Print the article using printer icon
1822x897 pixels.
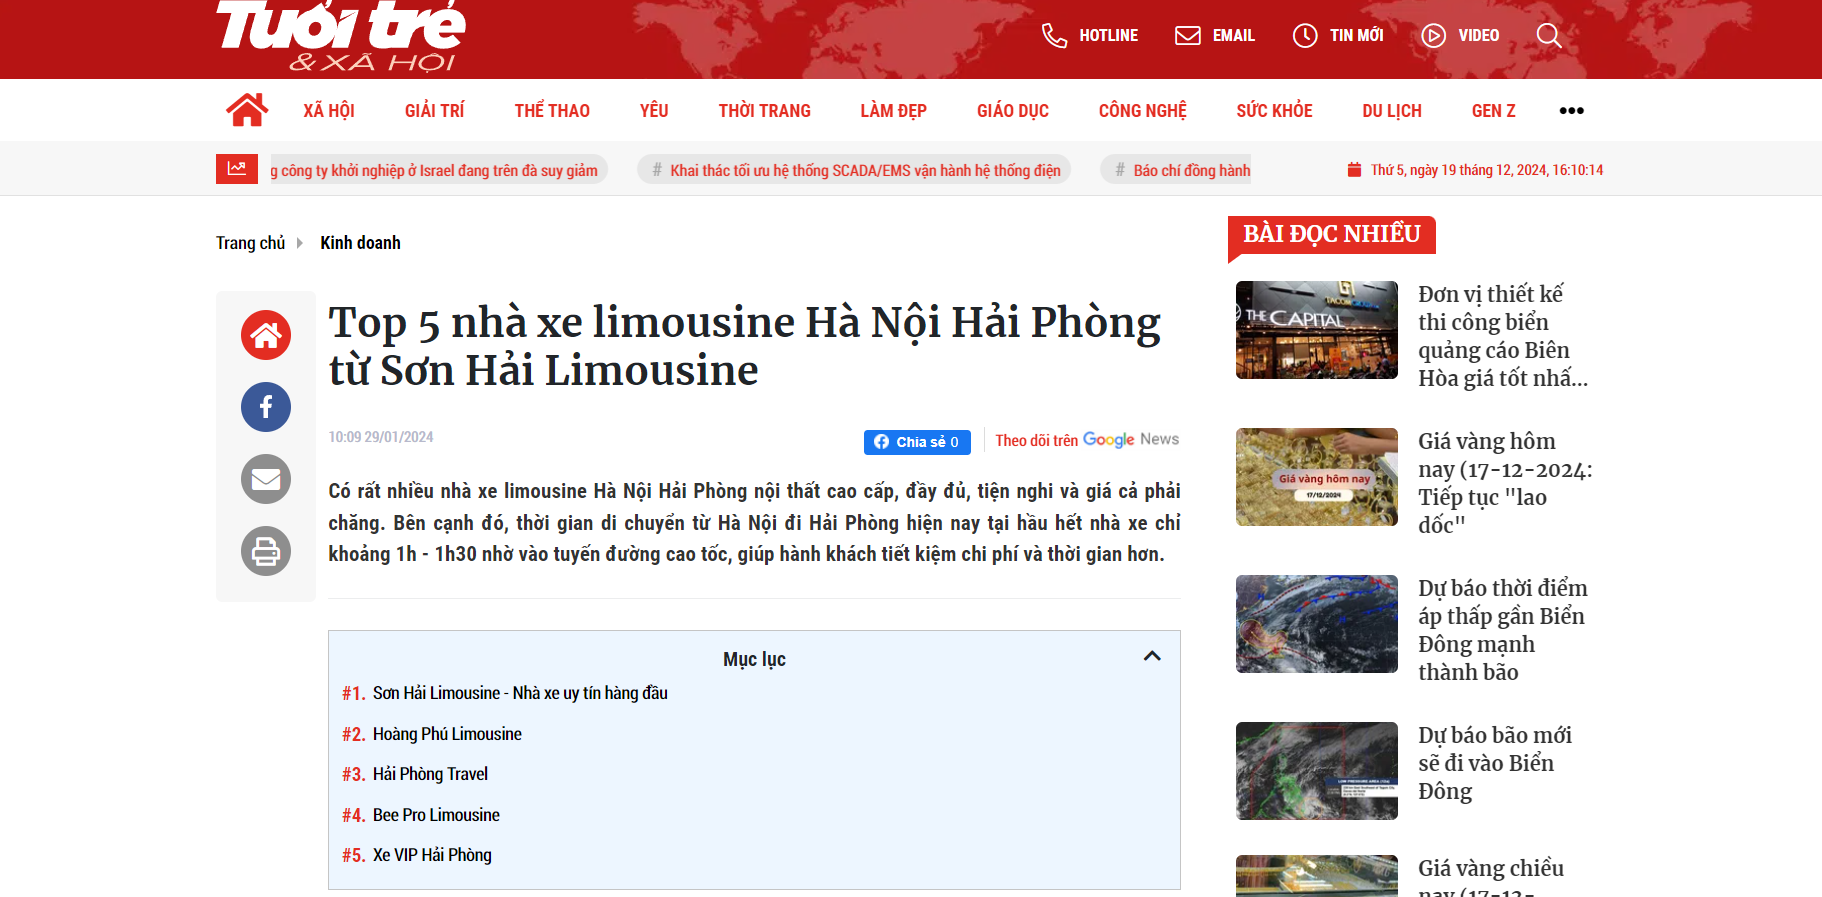266,551
